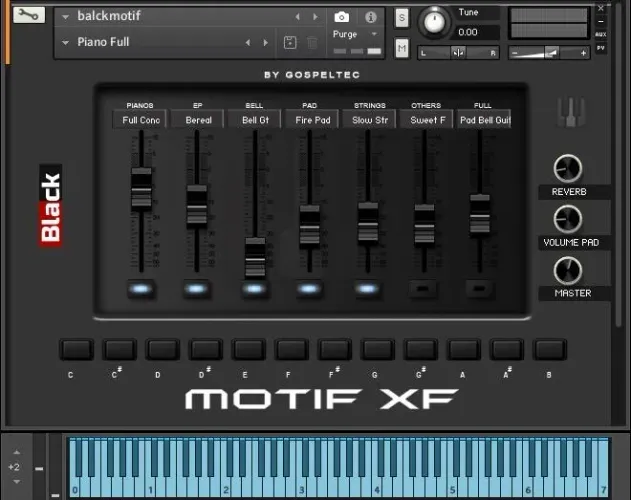Enable the OTHERS channel switch

tap(423, 289)
